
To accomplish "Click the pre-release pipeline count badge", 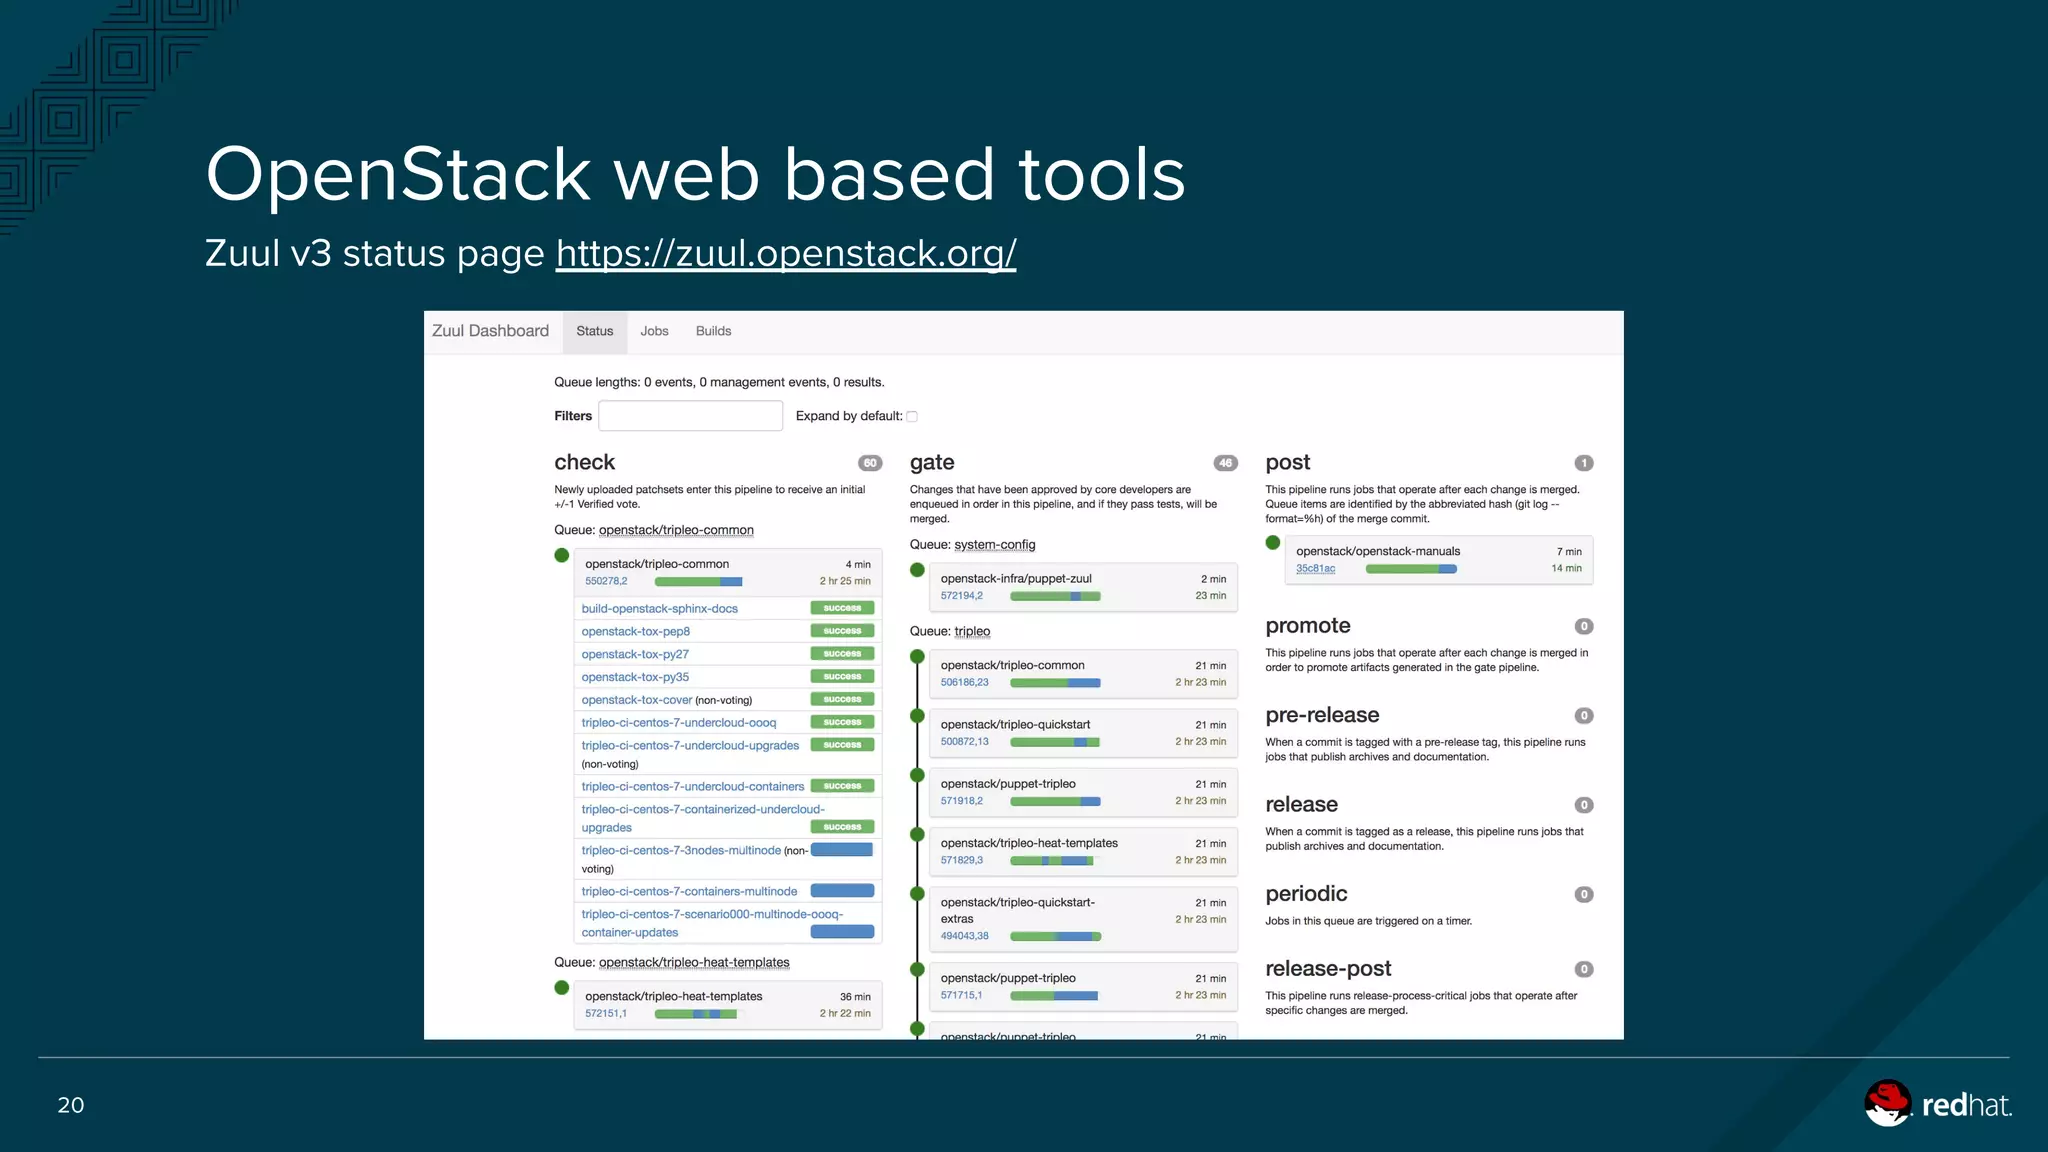I will (1584, 716).
